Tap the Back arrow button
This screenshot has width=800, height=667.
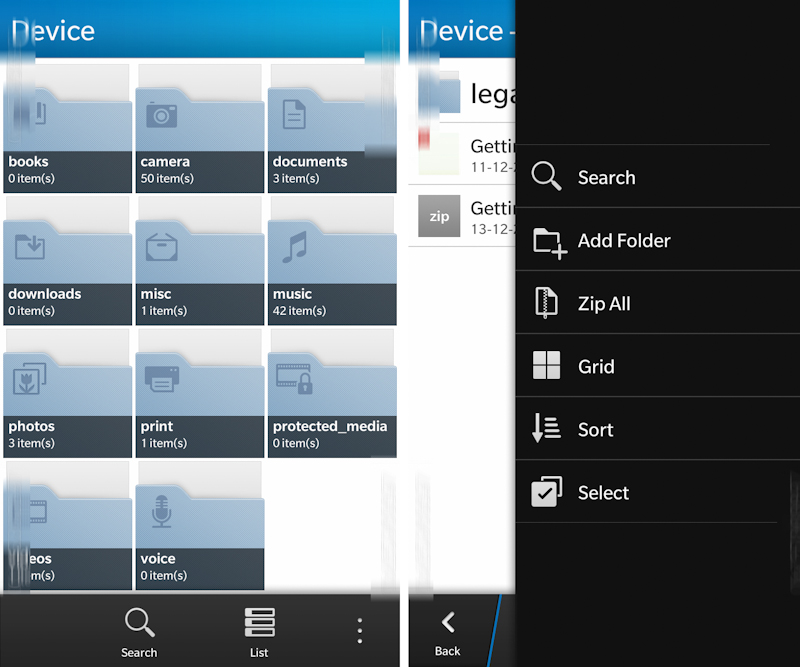448,630
